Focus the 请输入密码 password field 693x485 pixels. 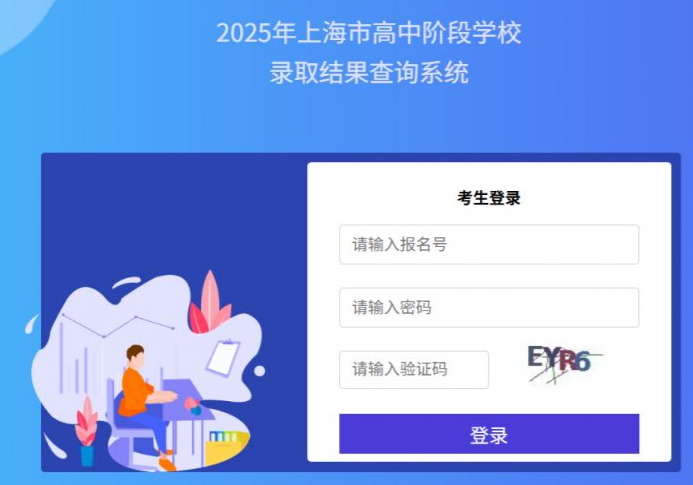click(489, 308)
